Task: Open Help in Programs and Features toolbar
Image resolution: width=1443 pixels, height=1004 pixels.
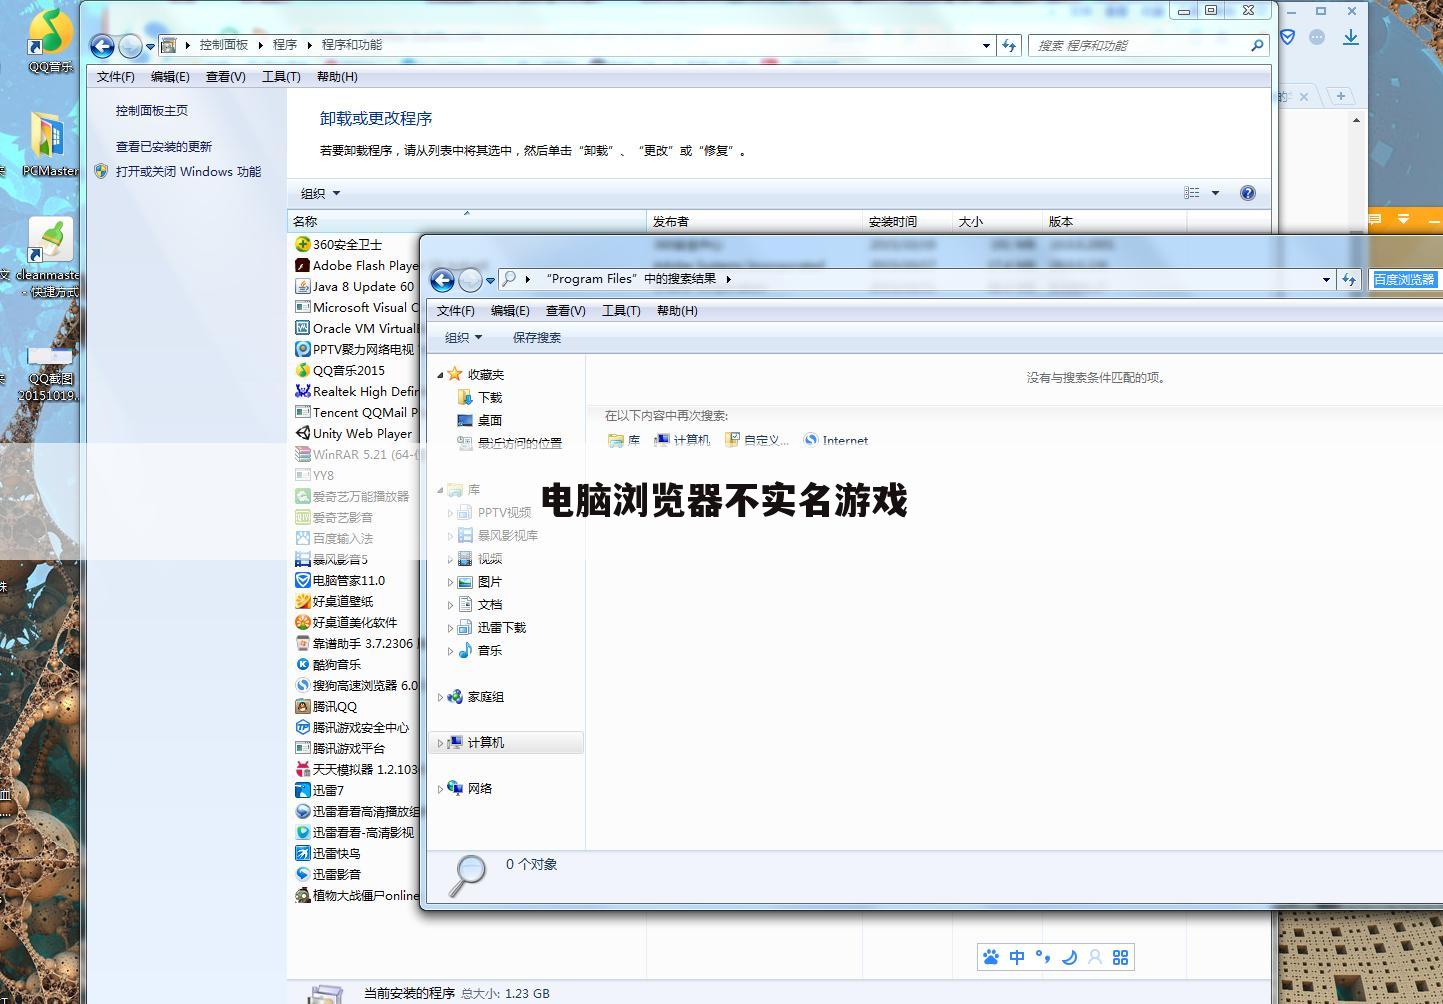Action: tap(1248, 193)
